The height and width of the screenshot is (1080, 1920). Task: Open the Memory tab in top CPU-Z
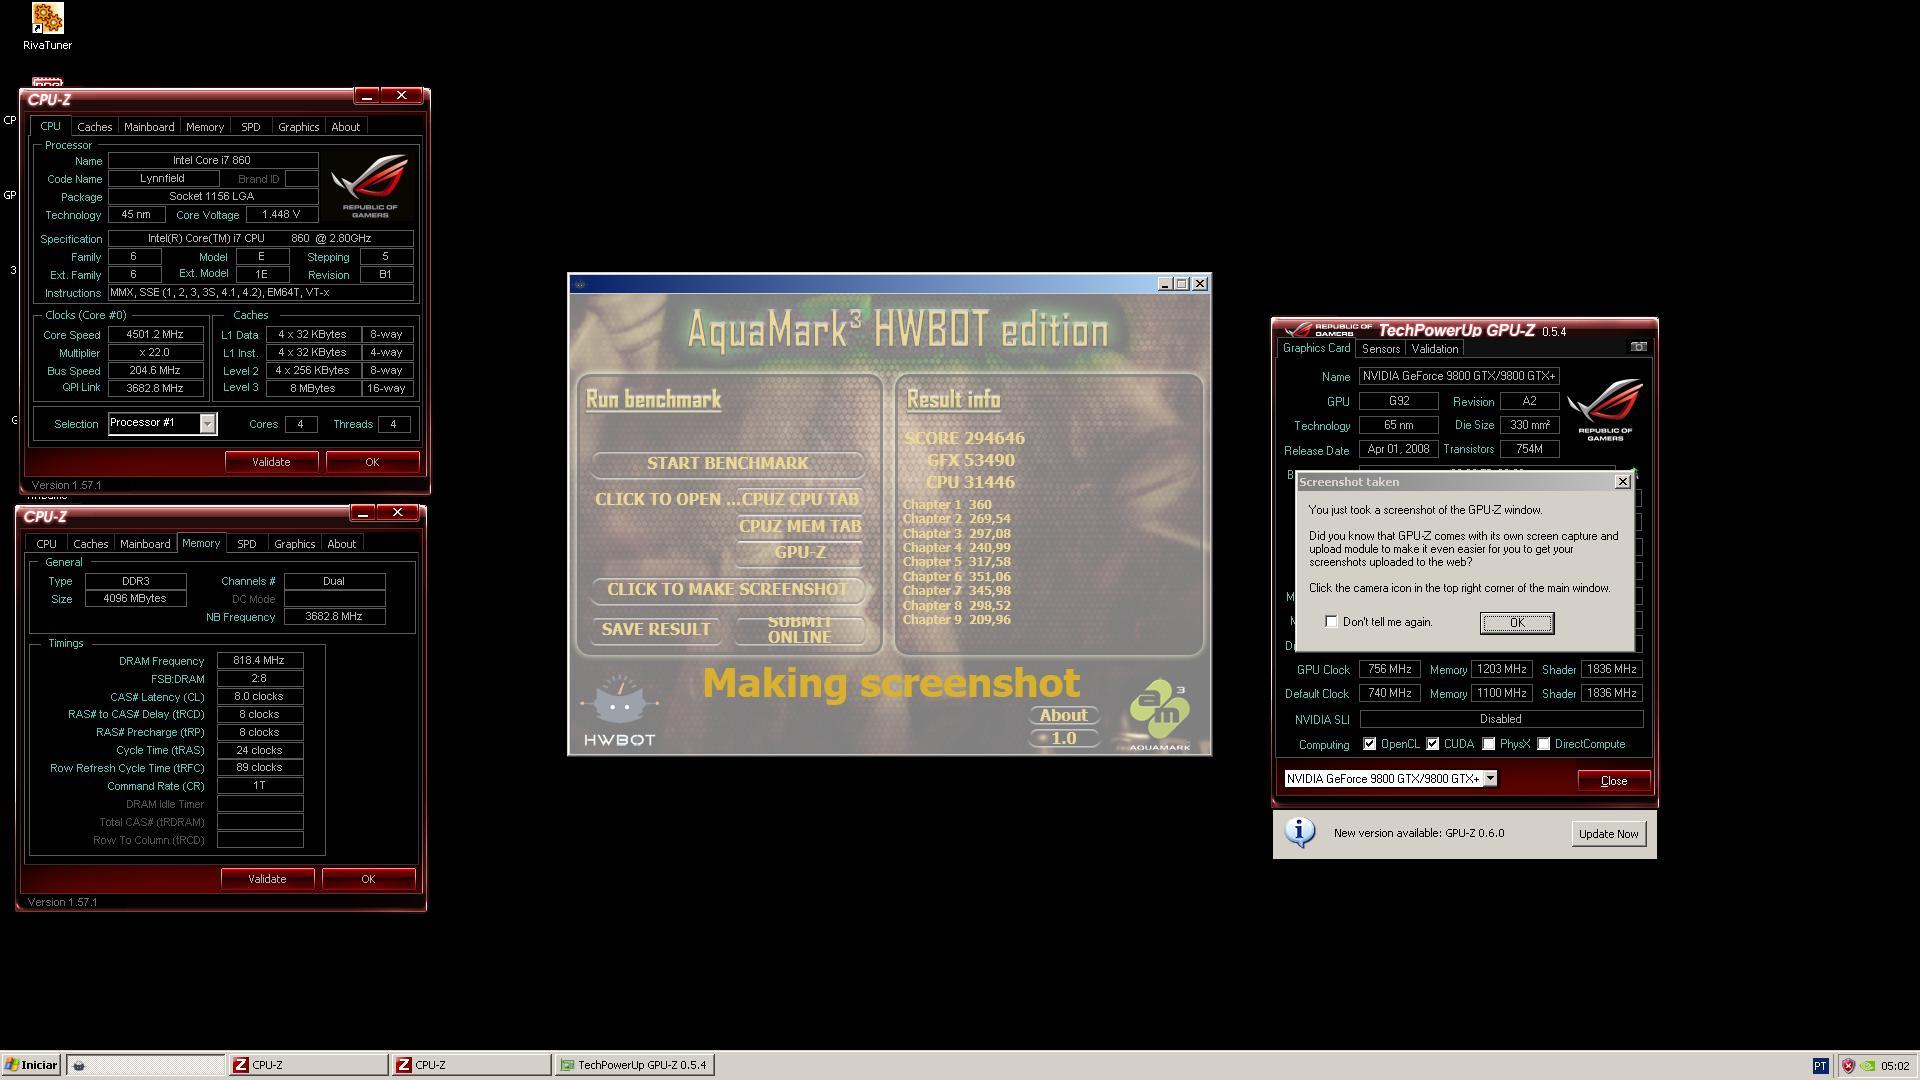pos(205,127)
